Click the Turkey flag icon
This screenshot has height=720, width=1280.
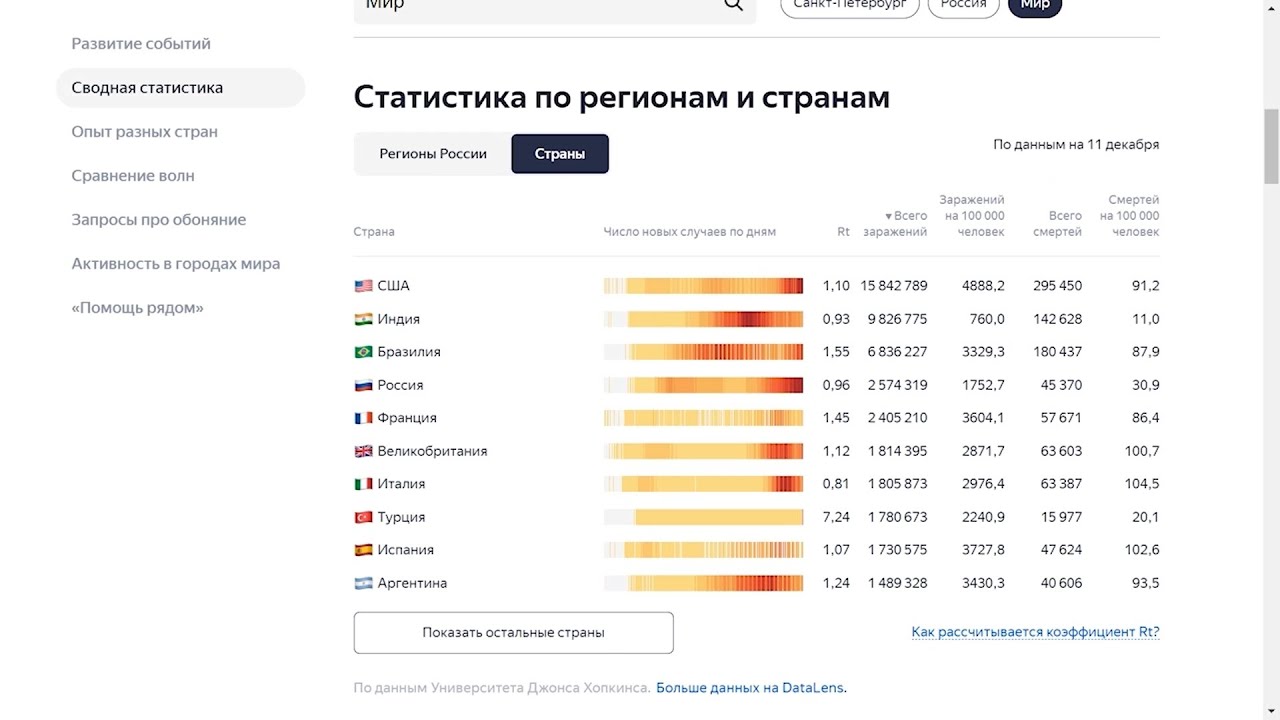tap(363, 517)
